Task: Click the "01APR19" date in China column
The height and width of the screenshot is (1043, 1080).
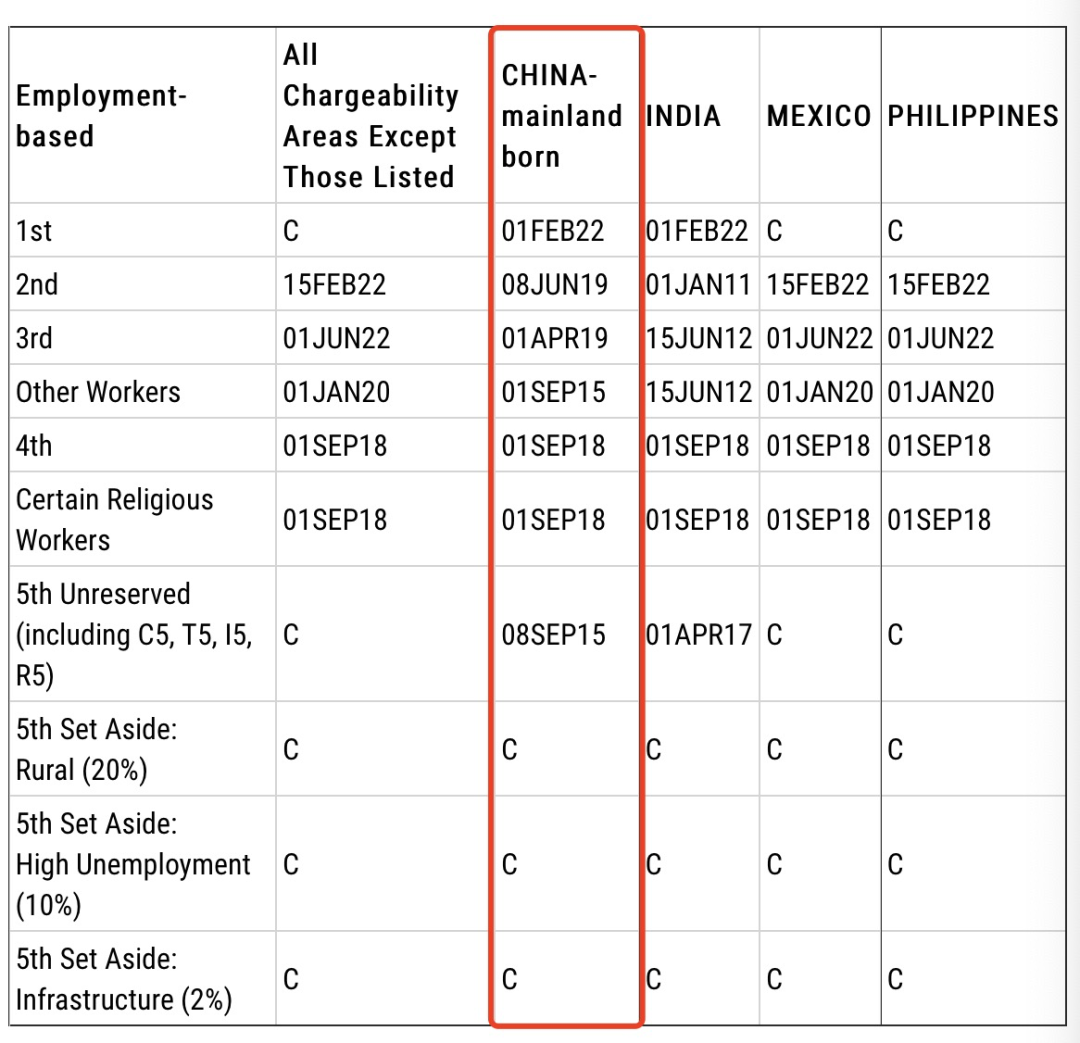Action: pos(554,339)
